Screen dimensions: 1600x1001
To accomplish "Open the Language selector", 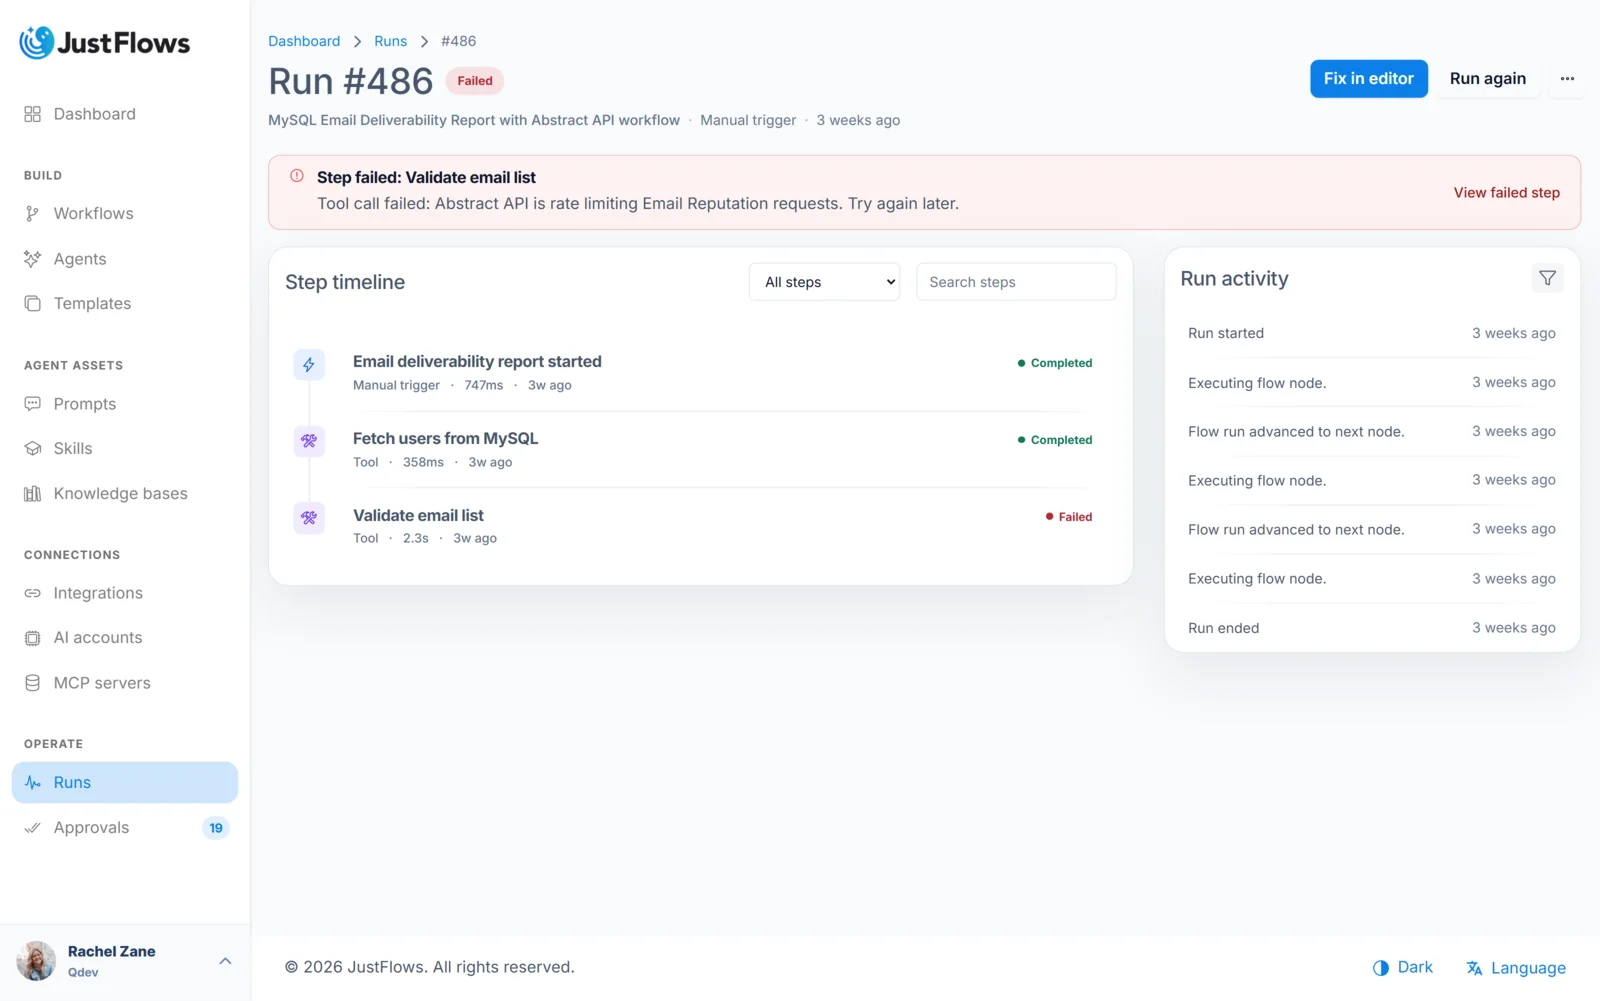I will click(1516, 968).
